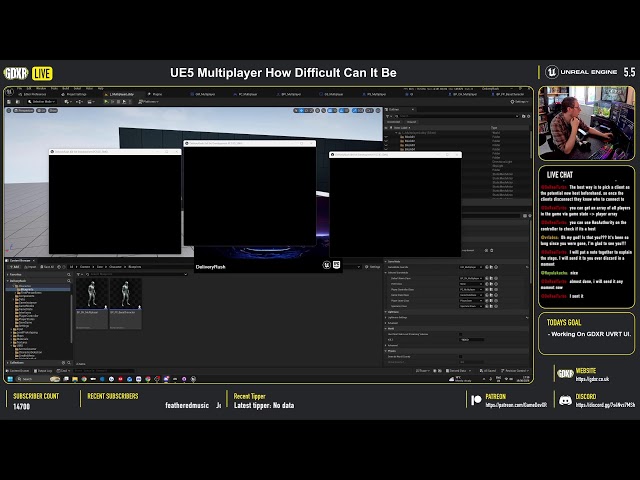640x480 pixels.
Task: Open the Content Drawer button
Action: pos(19,371)
